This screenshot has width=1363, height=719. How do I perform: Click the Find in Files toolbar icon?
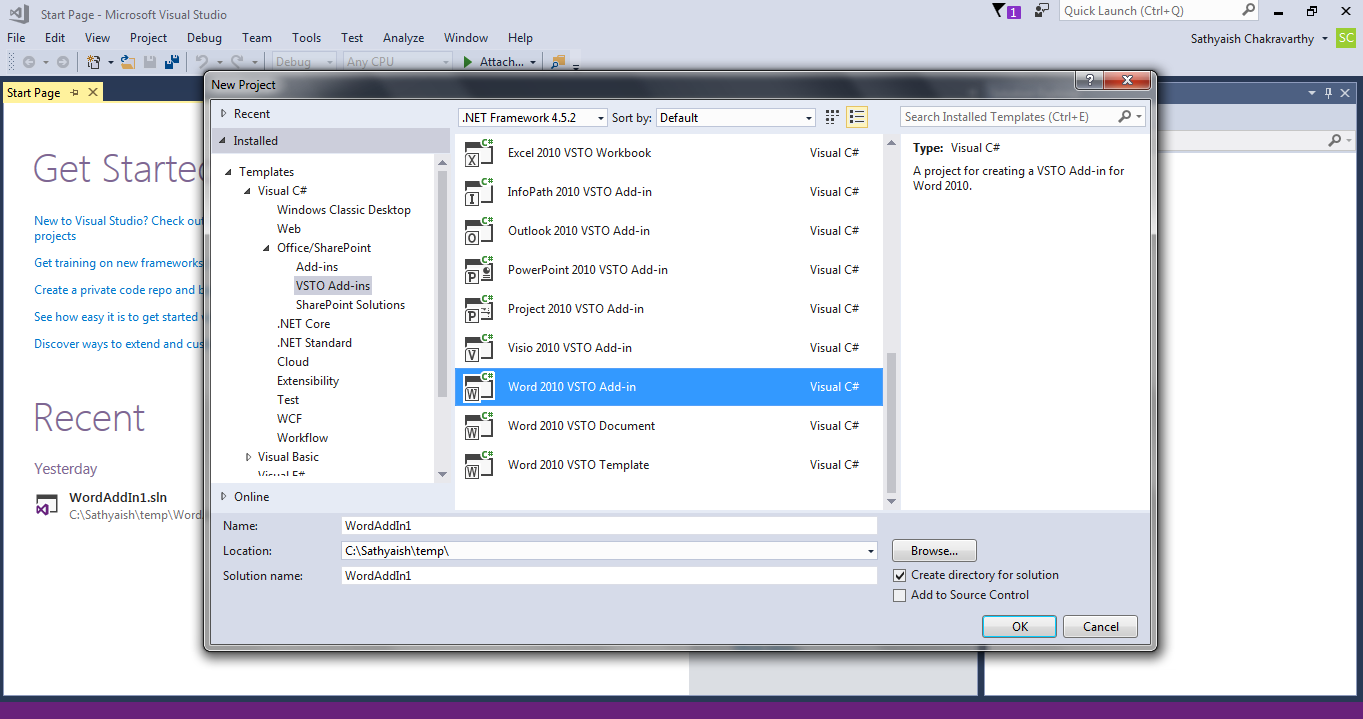tap(558, 62)
